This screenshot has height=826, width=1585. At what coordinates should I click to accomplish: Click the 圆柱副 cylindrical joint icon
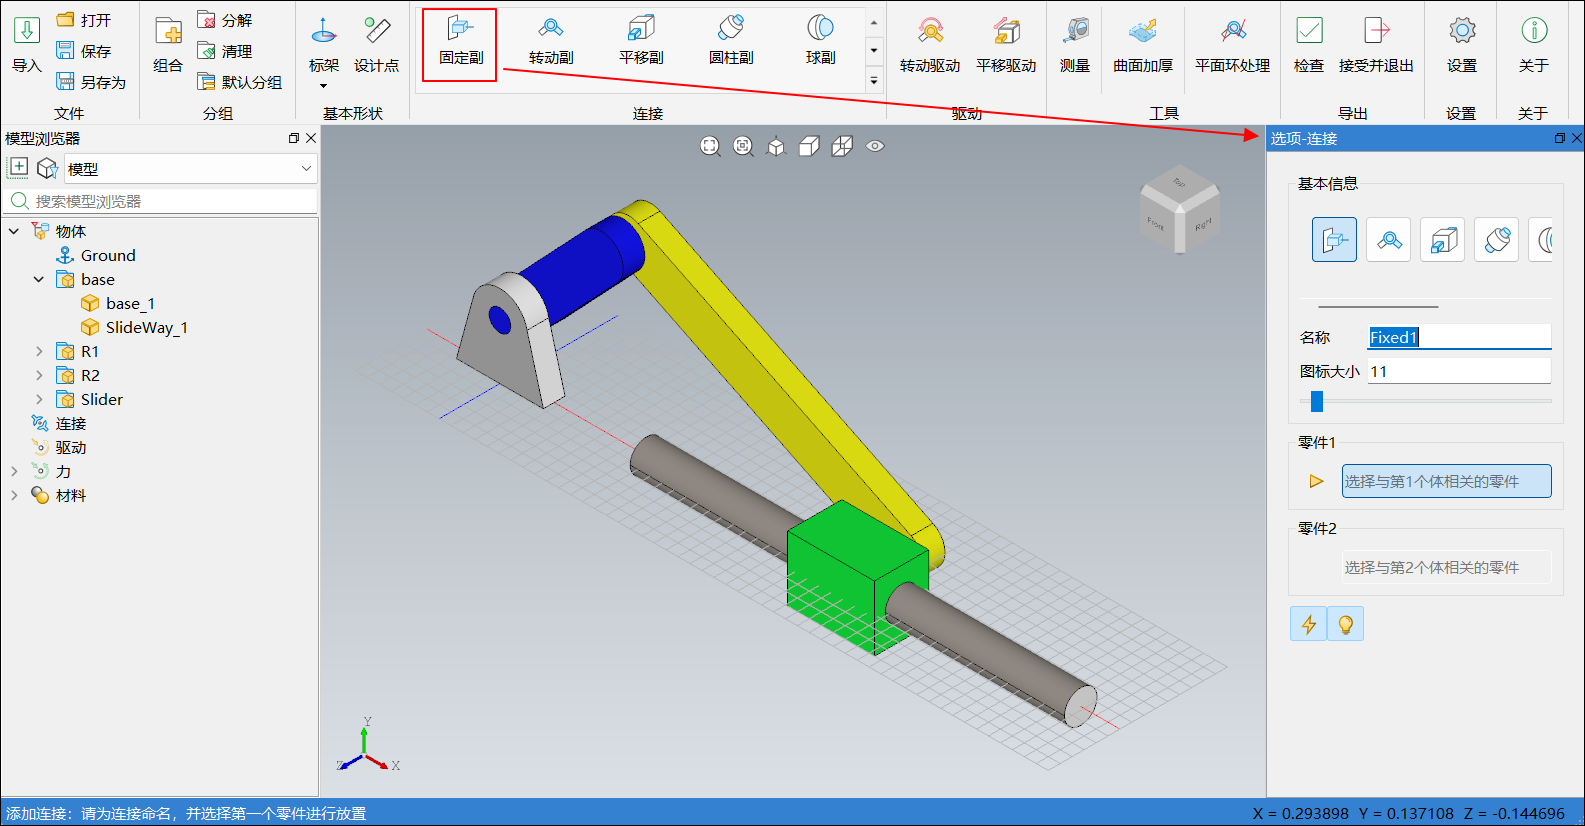tap(731, 40)
